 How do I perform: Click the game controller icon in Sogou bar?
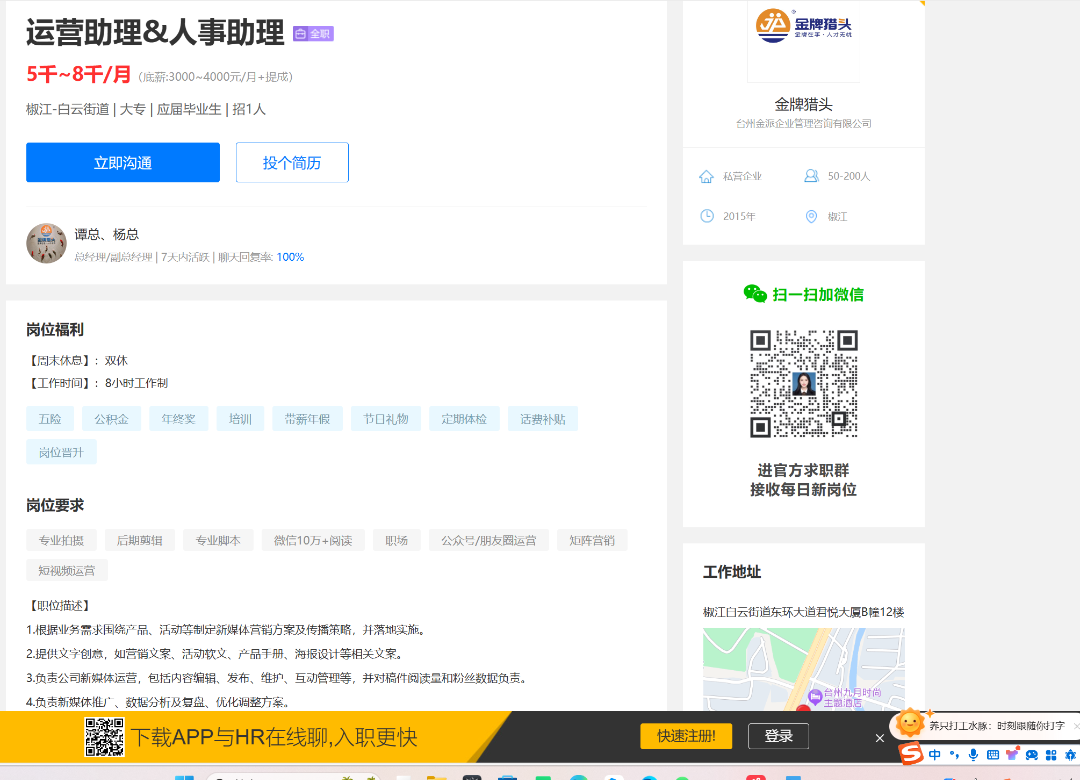1032,755
